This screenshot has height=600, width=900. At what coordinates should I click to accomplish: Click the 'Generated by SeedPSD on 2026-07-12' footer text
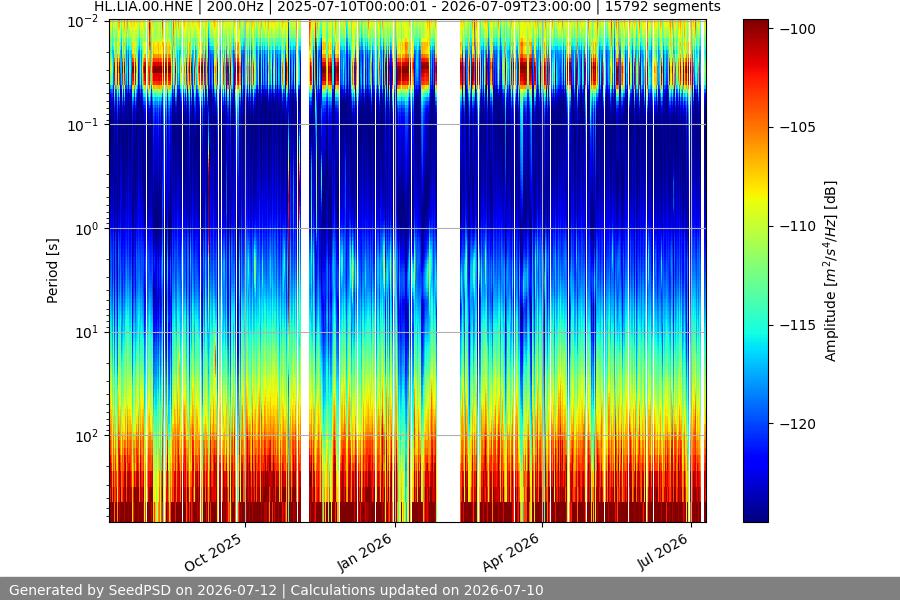coord(143,590)
